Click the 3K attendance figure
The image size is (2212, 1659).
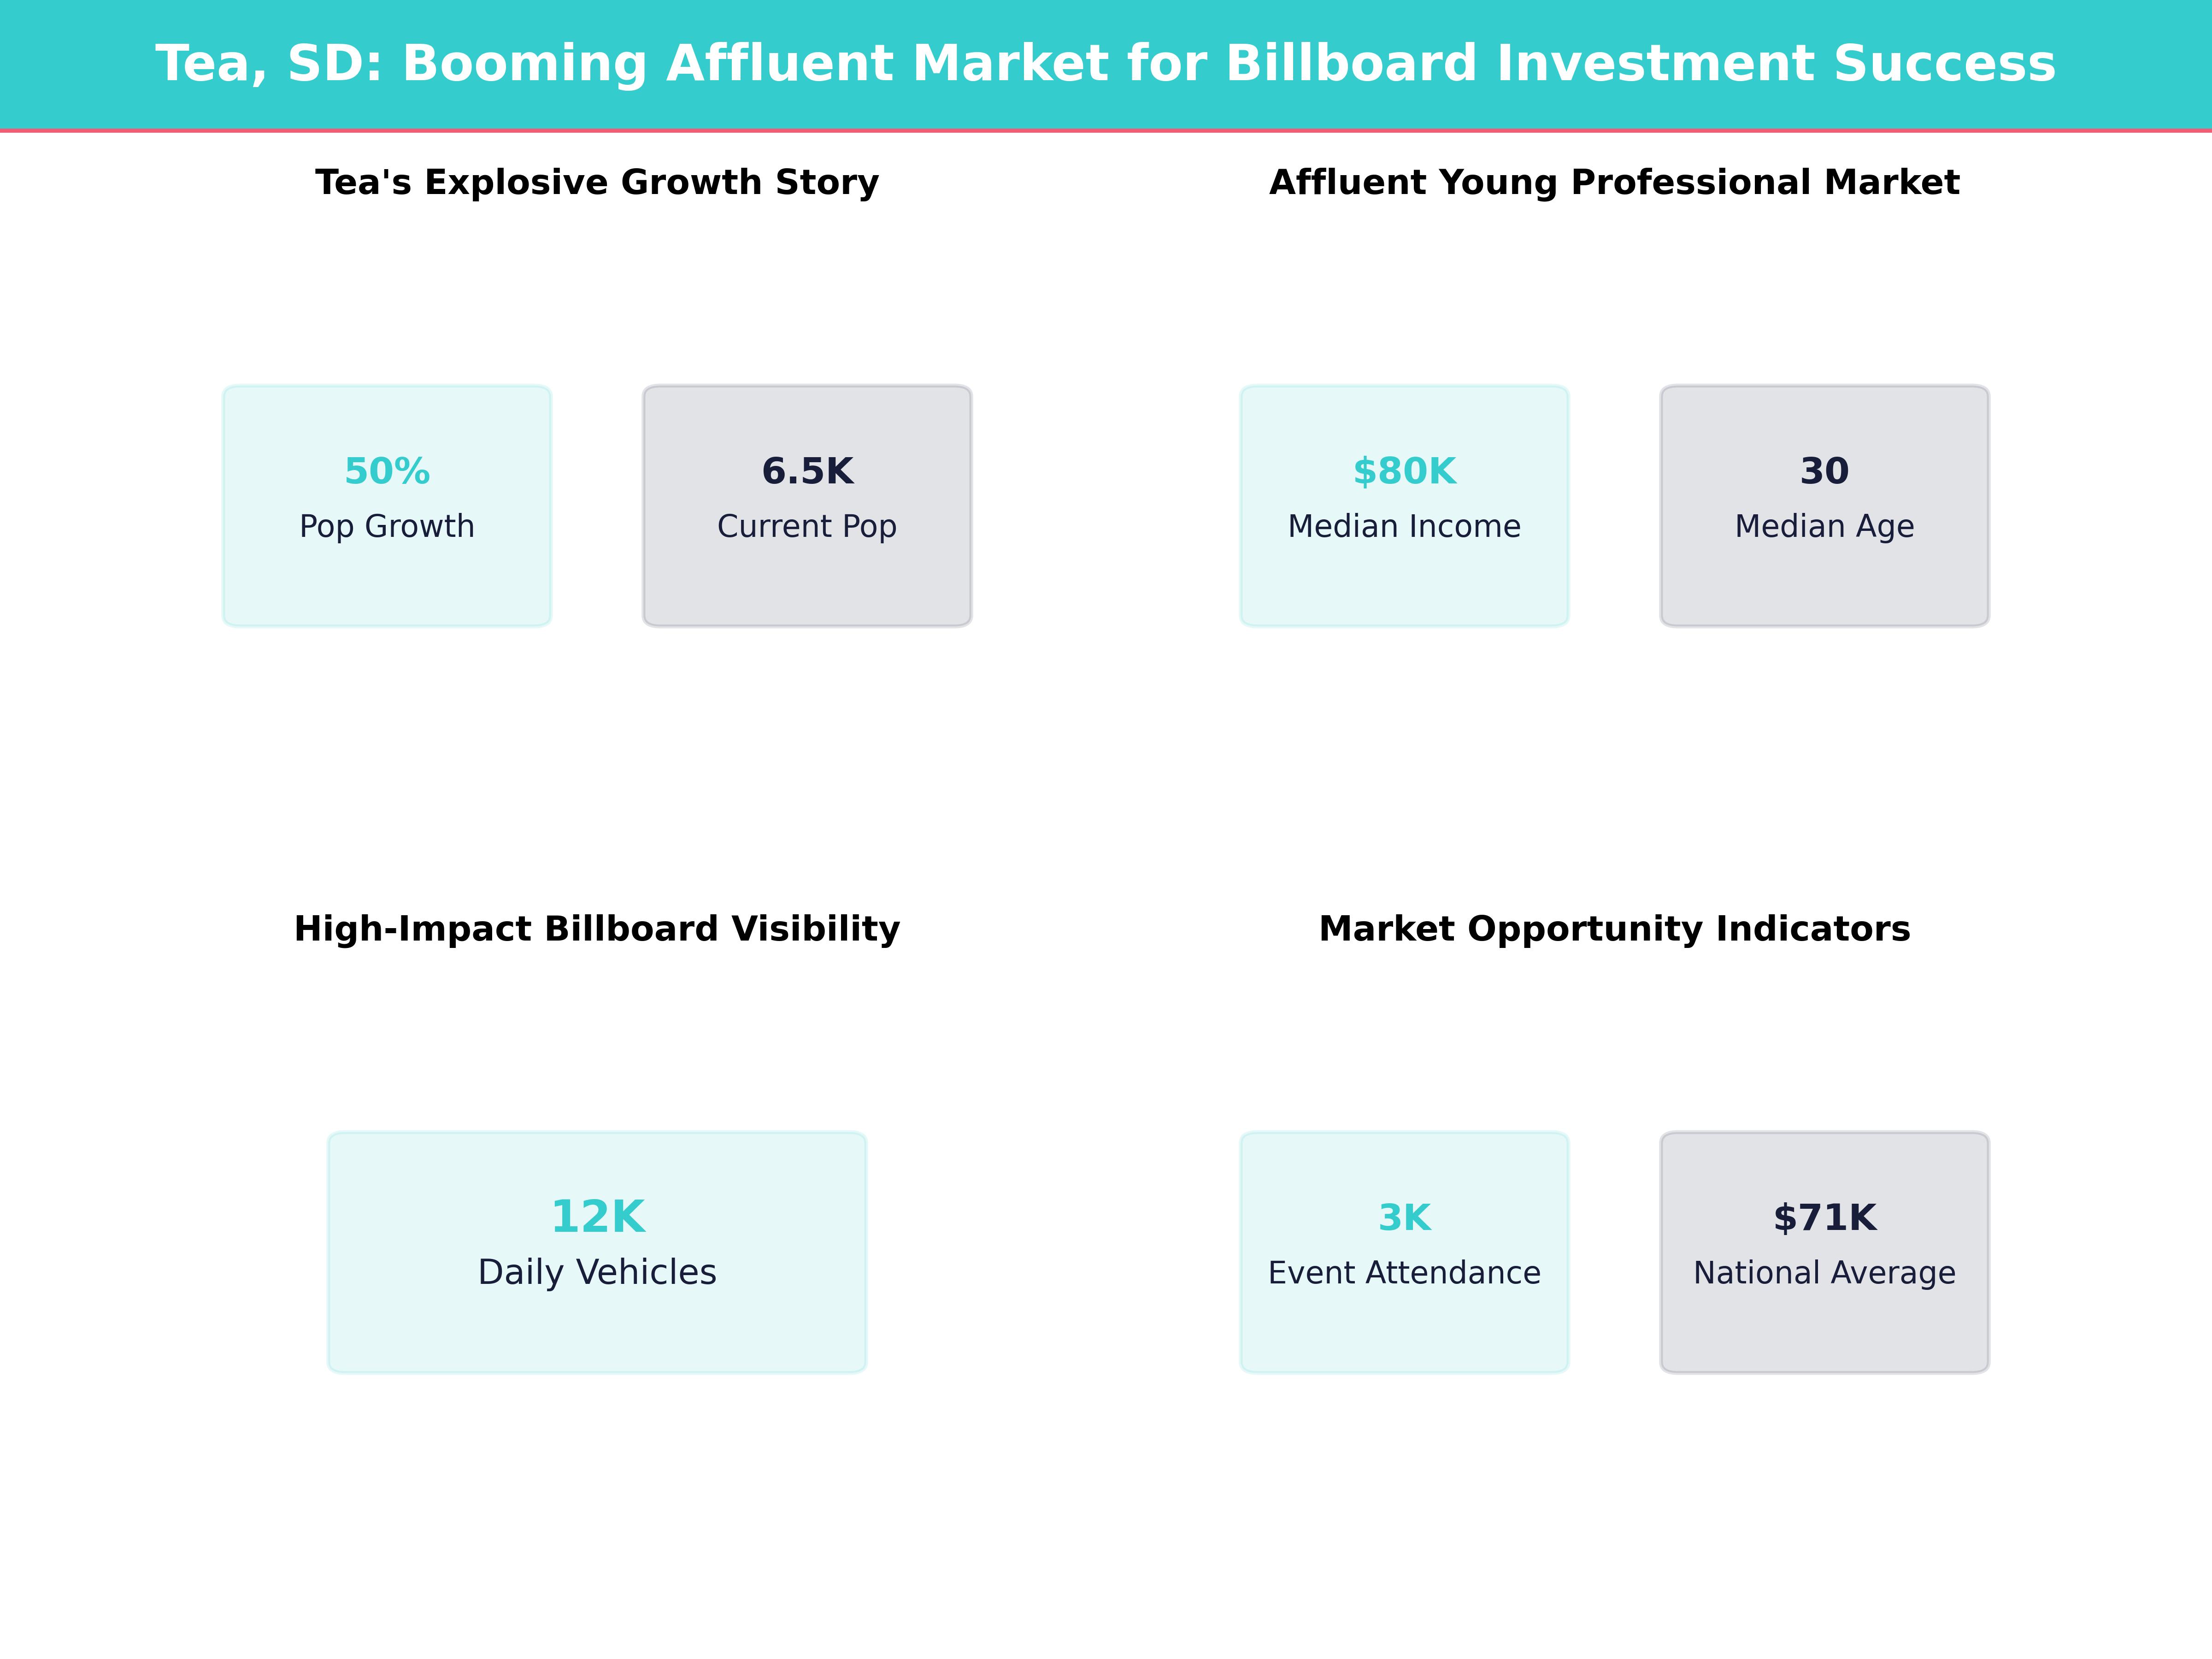[1404, 1217]
